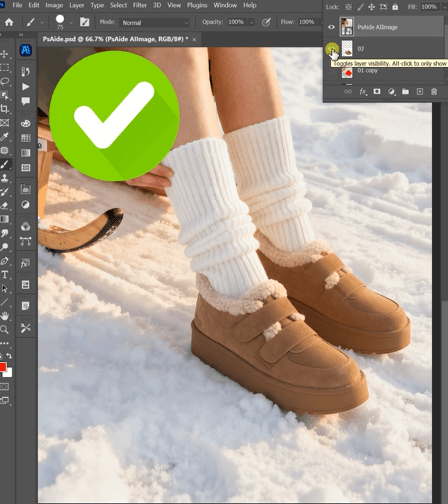Toggle pressure for opacity button

[266, 22]
